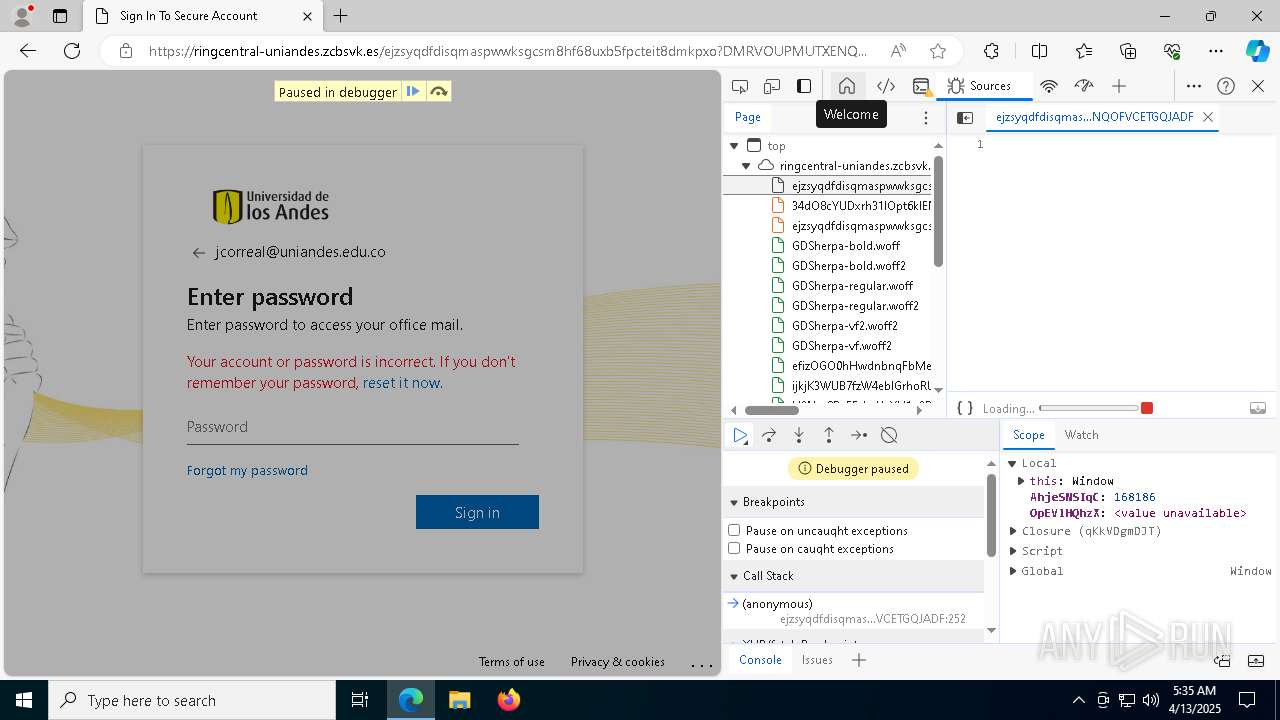Open Task View on the taskbar
Screen dimensions: 1280x720
(x=360, y=700)
